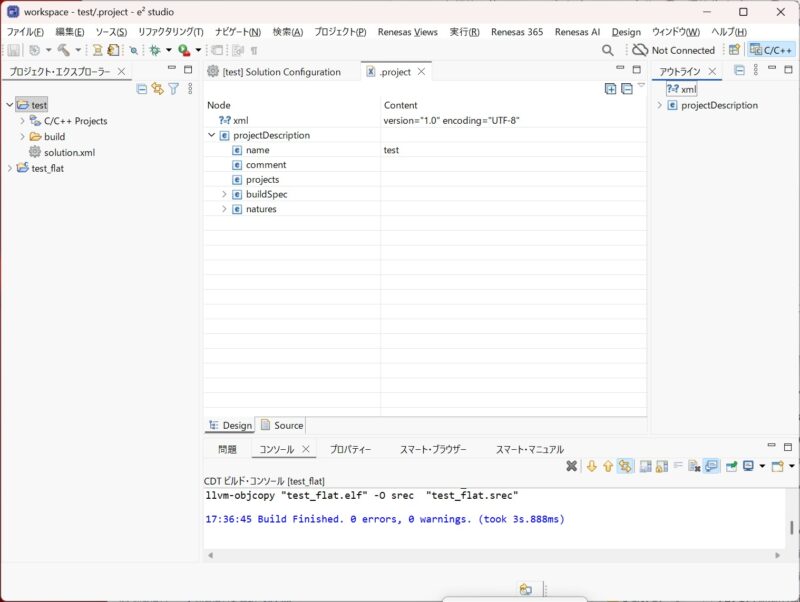Open the Renesas Views menu
Screen dimensions: 800x602
[x=407, y=32]
